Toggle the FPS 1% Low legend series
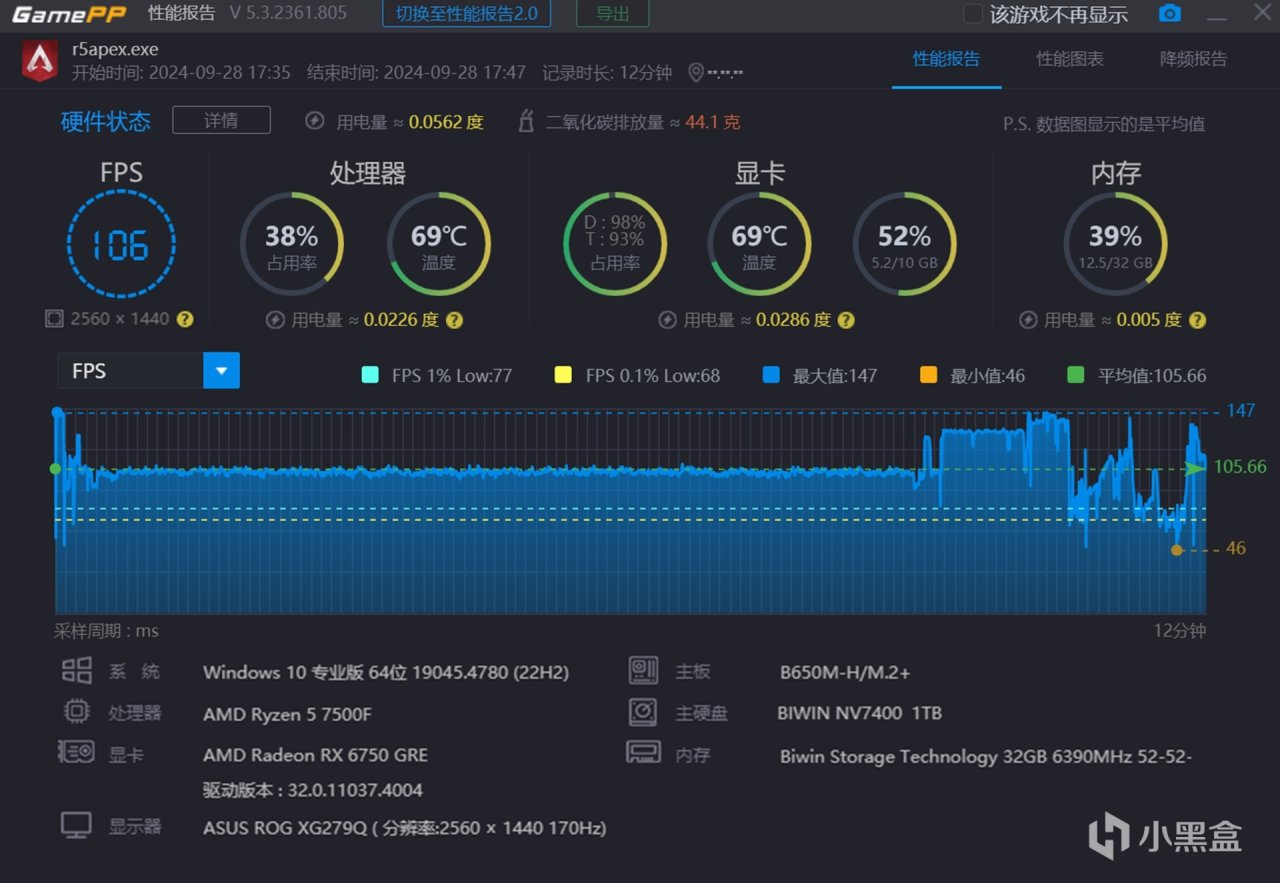The image size is (1280, 883). (436, 375)
